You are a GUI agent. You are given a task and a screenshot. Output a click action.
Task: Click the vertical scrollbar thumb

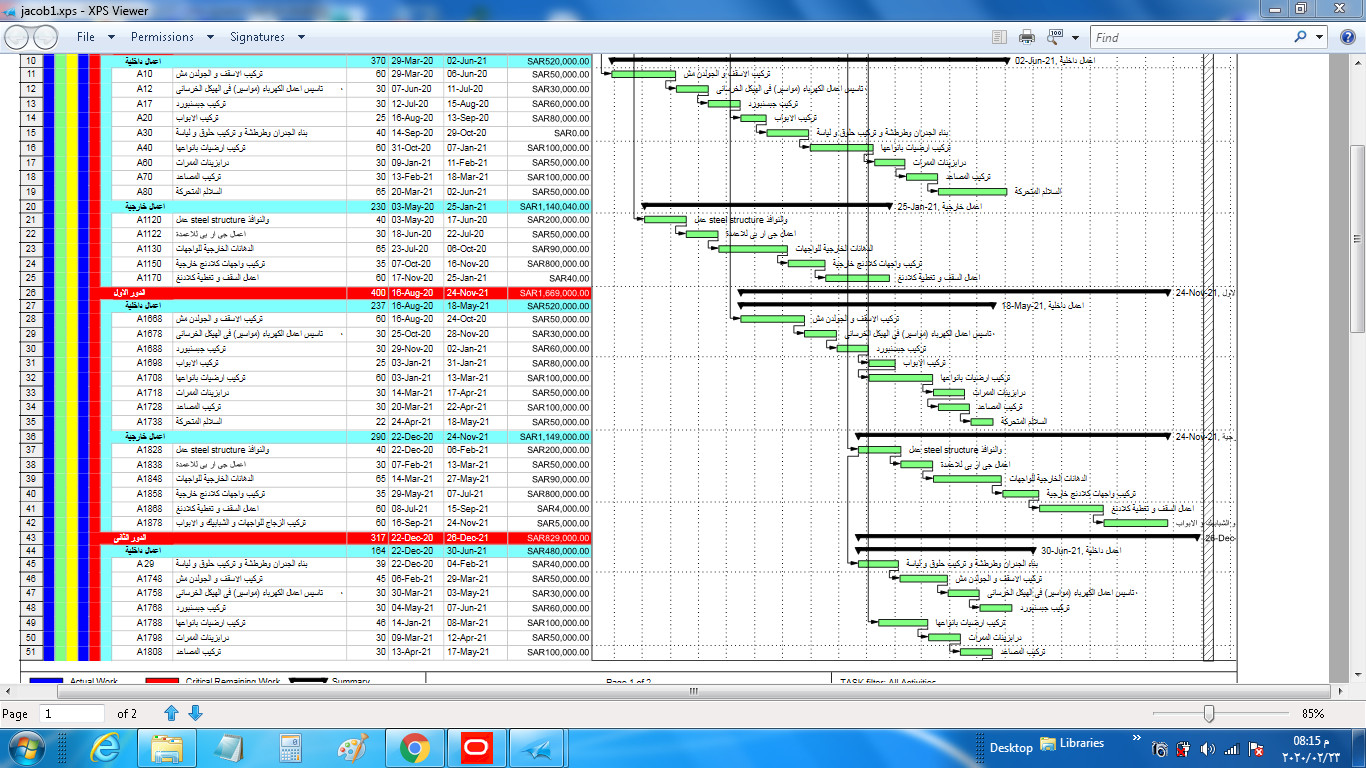coord(1357,239)
